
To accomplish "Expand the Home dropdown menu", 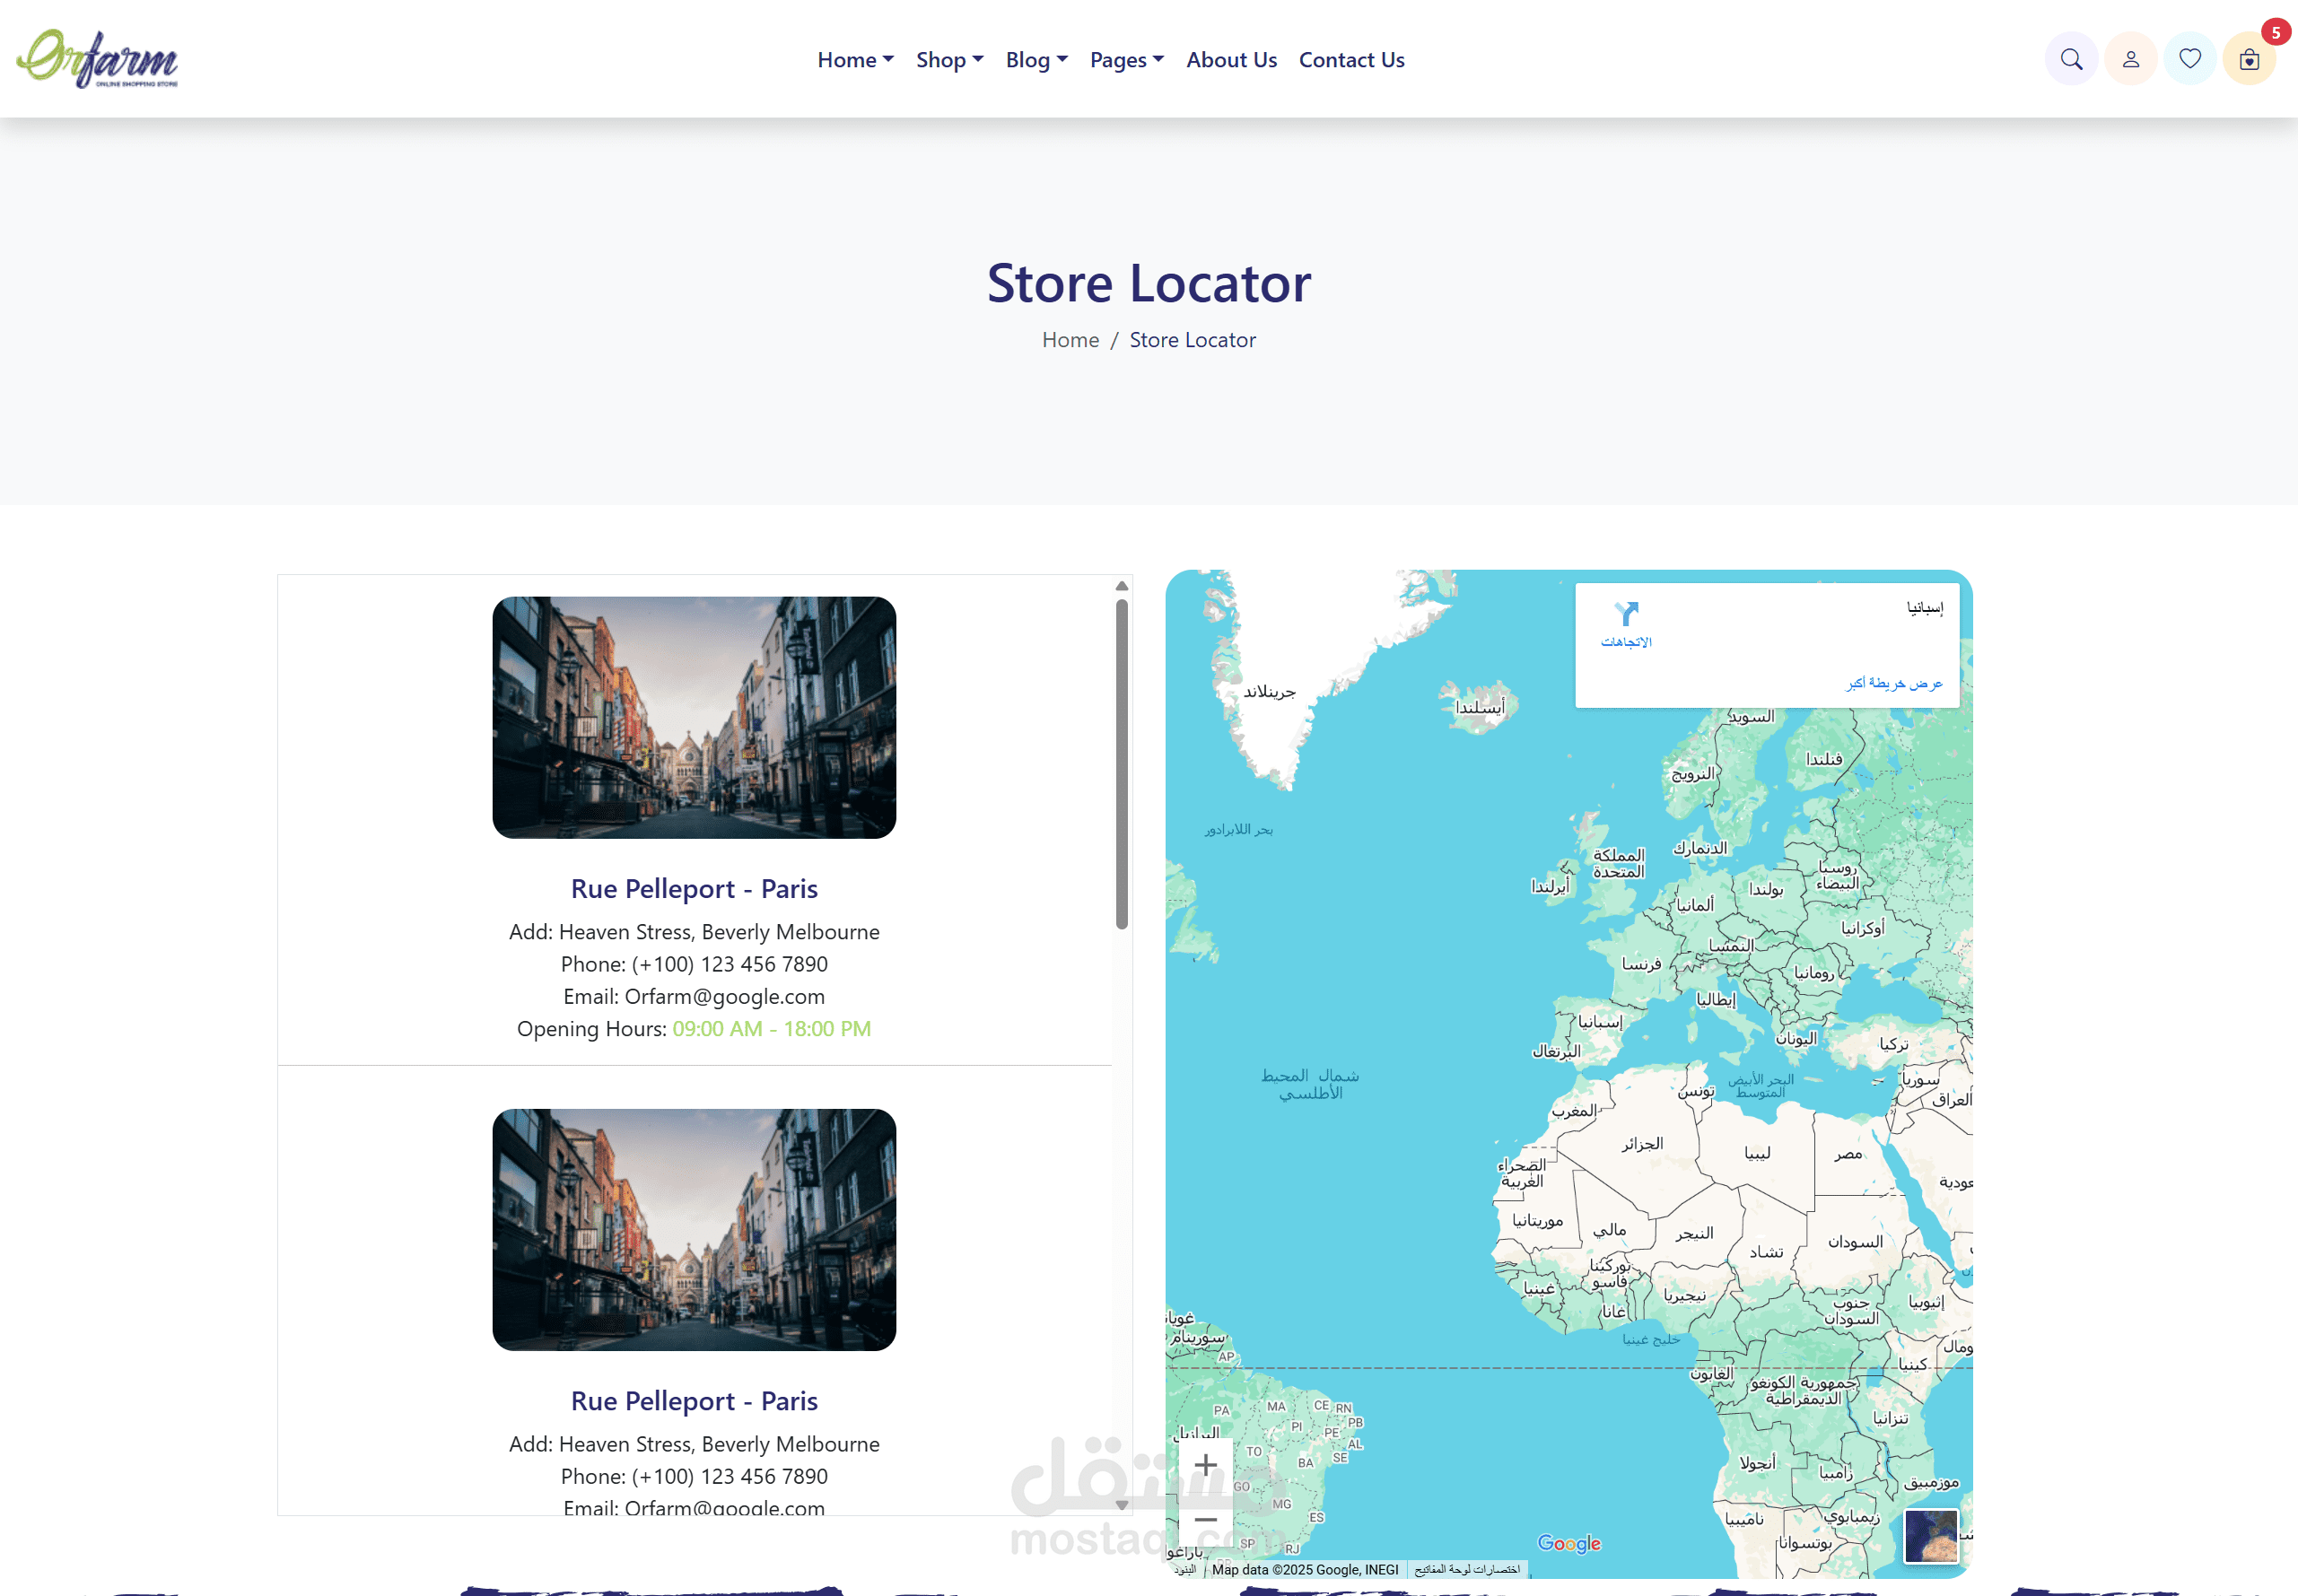I will click(x=855, y=60).
